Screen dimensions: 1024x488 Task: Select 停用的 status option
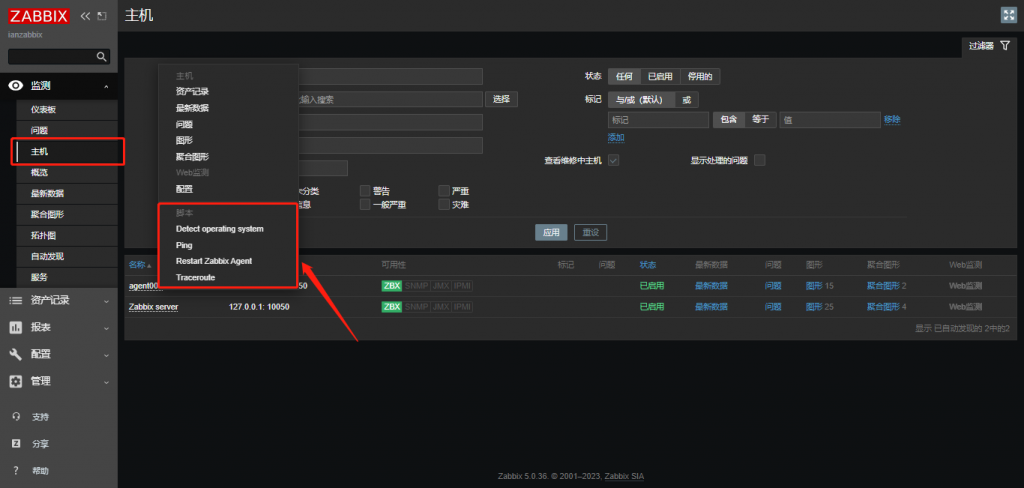click(x=700, y=76)
